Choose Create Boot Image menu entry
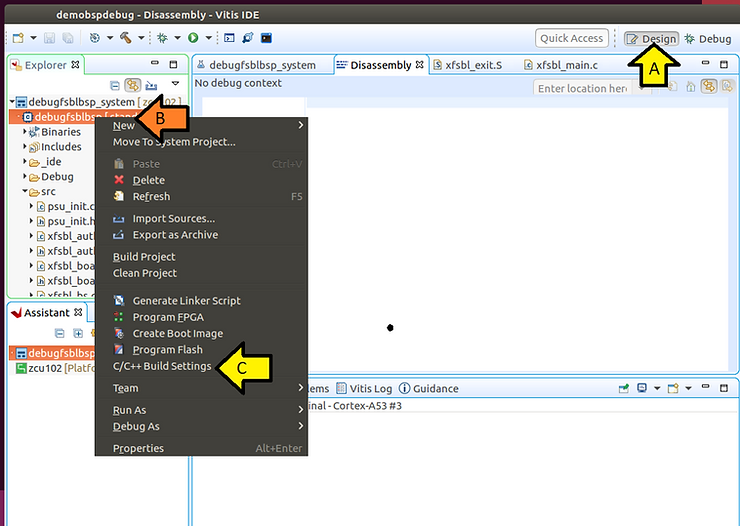This screenshot has width=740, height=526. pos(202,333)
